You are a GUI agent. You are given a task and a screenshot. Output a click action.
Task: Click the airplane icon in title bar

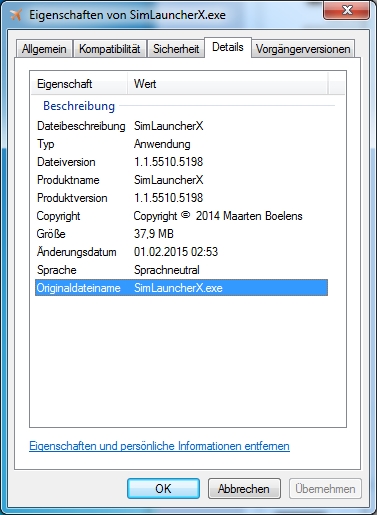tap(16, 15)
